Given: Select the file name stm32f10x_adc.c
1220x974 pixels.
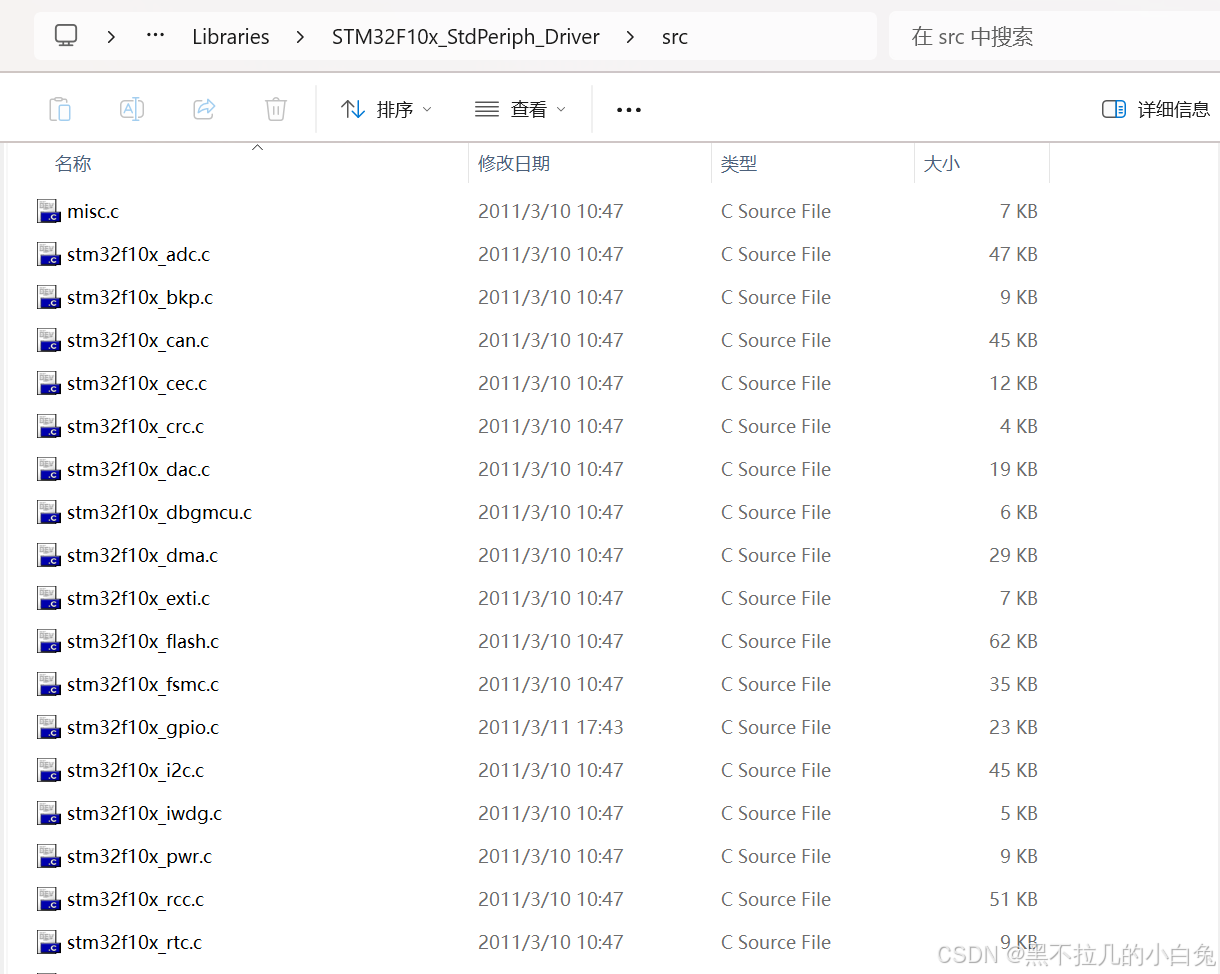Looking at the screenshot, I should (139, 254).
